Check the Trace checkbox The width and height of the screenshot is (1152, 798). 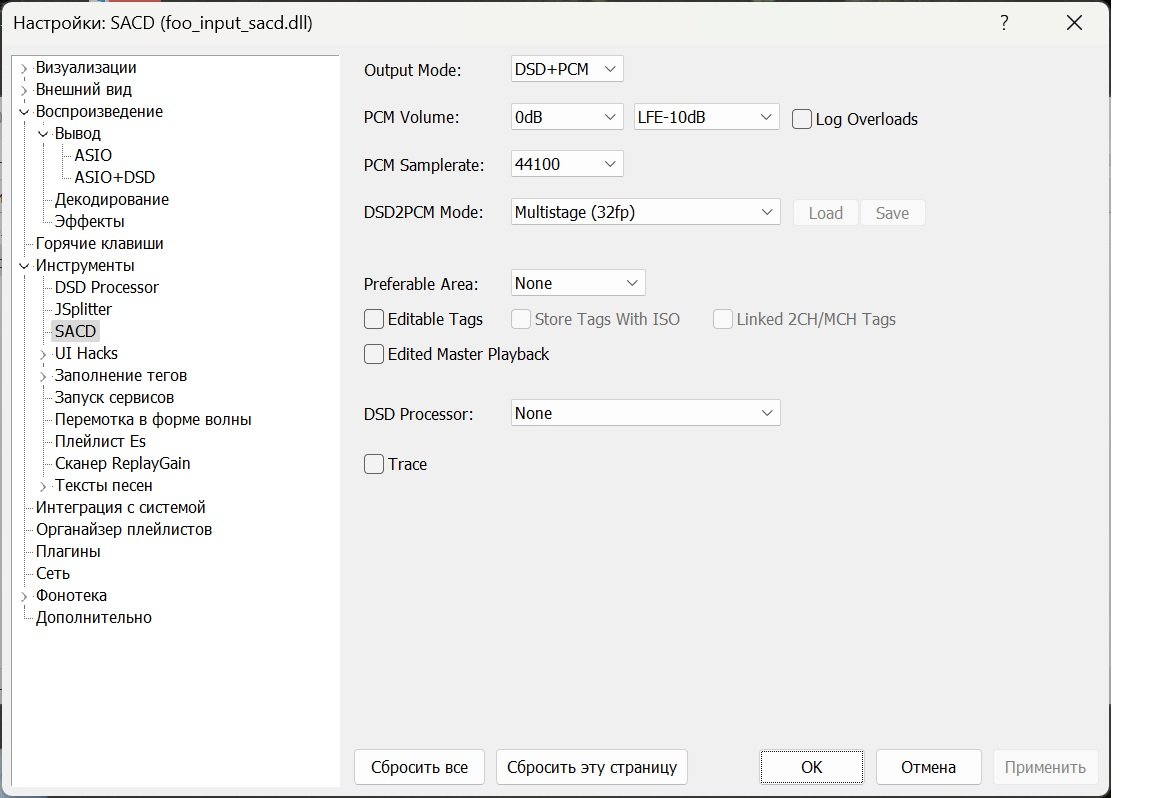pos(374,464)
